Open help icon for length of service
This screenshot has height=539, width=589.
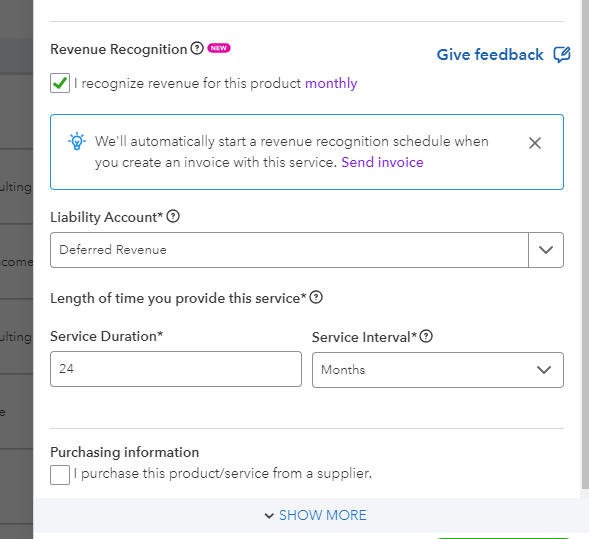(316, 297)
